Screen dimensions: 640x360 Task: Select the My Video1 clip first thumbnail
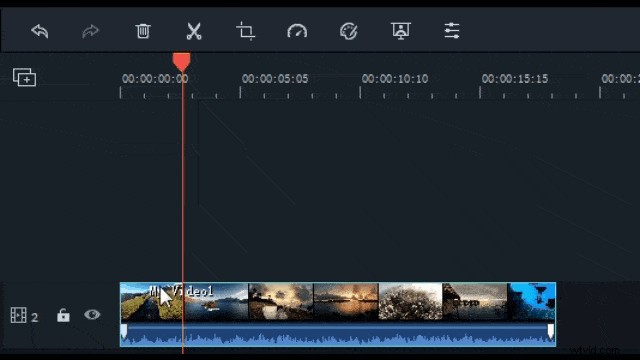pos(152,301)
